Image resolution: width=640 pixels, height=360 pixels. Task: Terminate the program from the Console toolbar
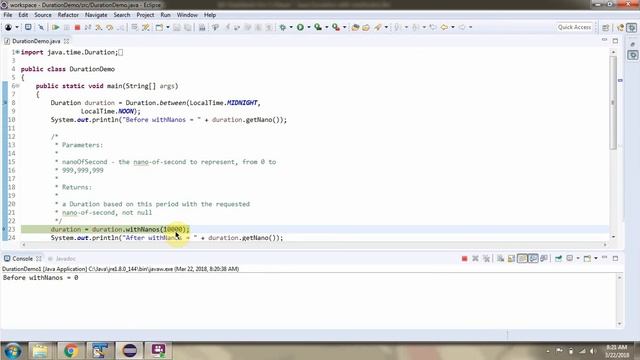coord(464,258)
